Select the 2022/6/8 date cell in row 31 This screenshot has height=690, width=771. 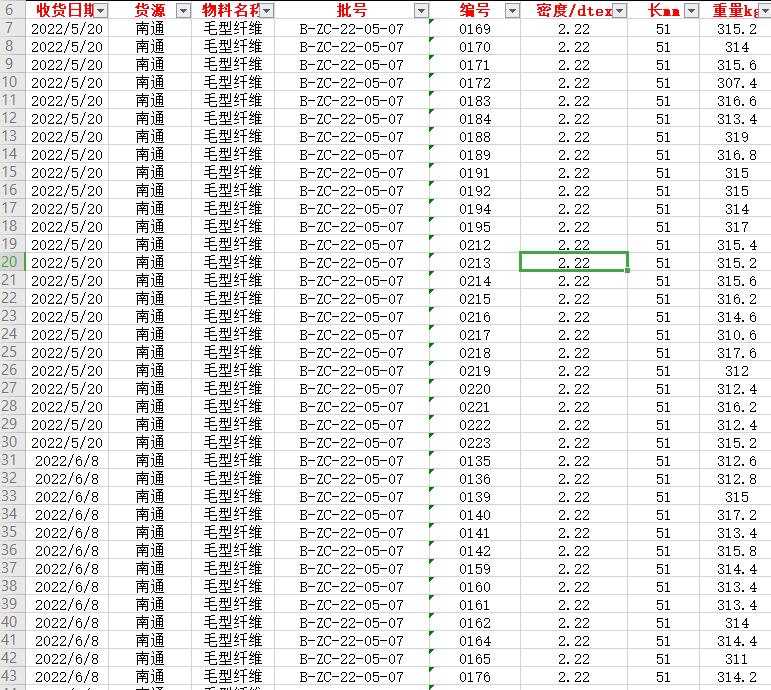coord(67,461)
